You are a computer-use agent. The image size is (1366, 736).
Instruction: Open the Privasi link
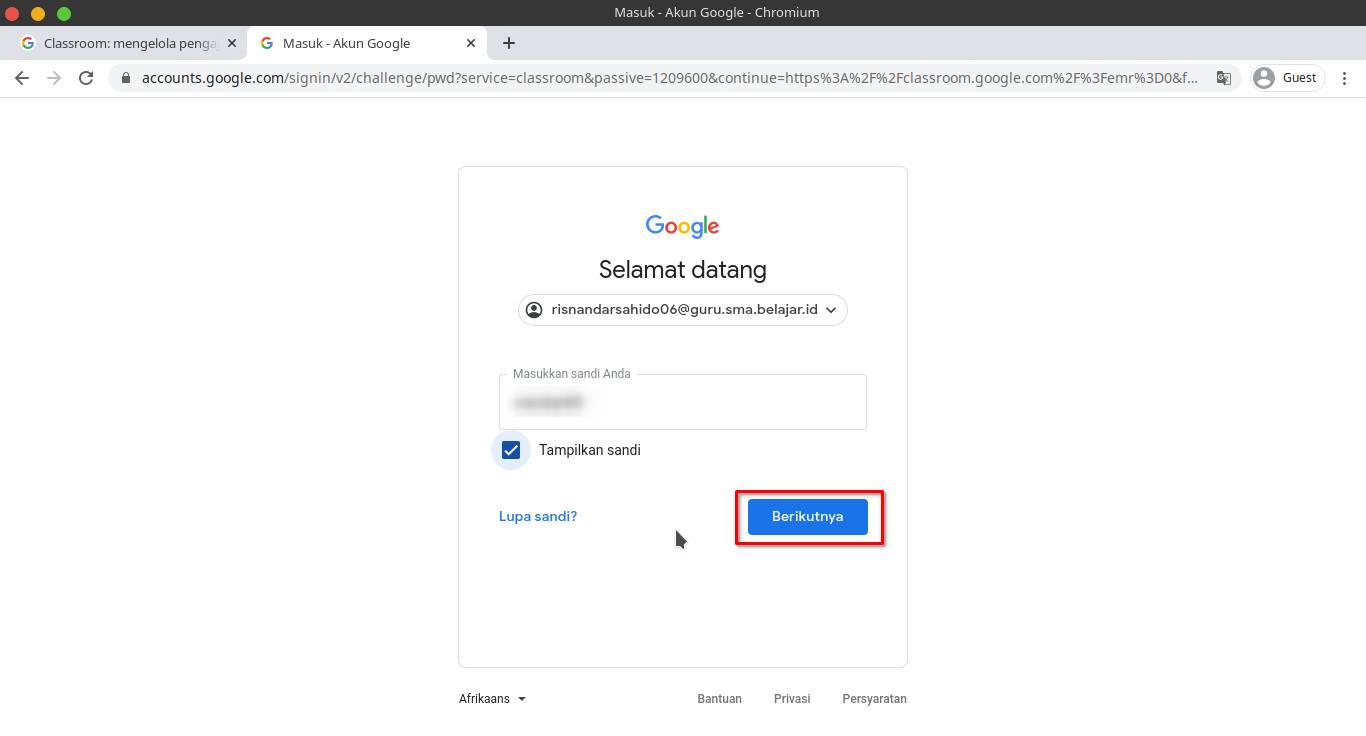click(x=792, y=699)
